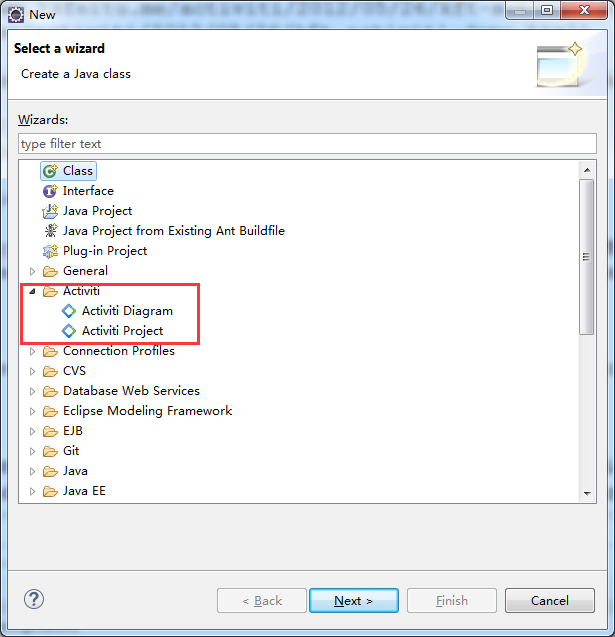Expand the Connection Profiles folder
Viewport: 615px width, 637px height.
(32, 351)
